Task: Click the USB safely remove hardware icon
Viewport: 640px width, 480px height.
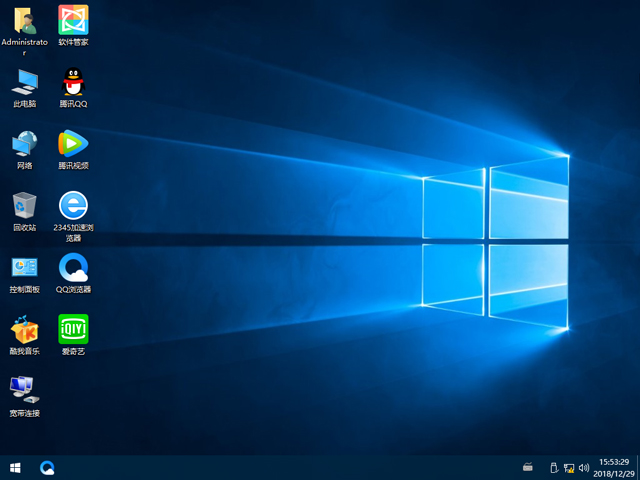Action: (x=554, y=467)
